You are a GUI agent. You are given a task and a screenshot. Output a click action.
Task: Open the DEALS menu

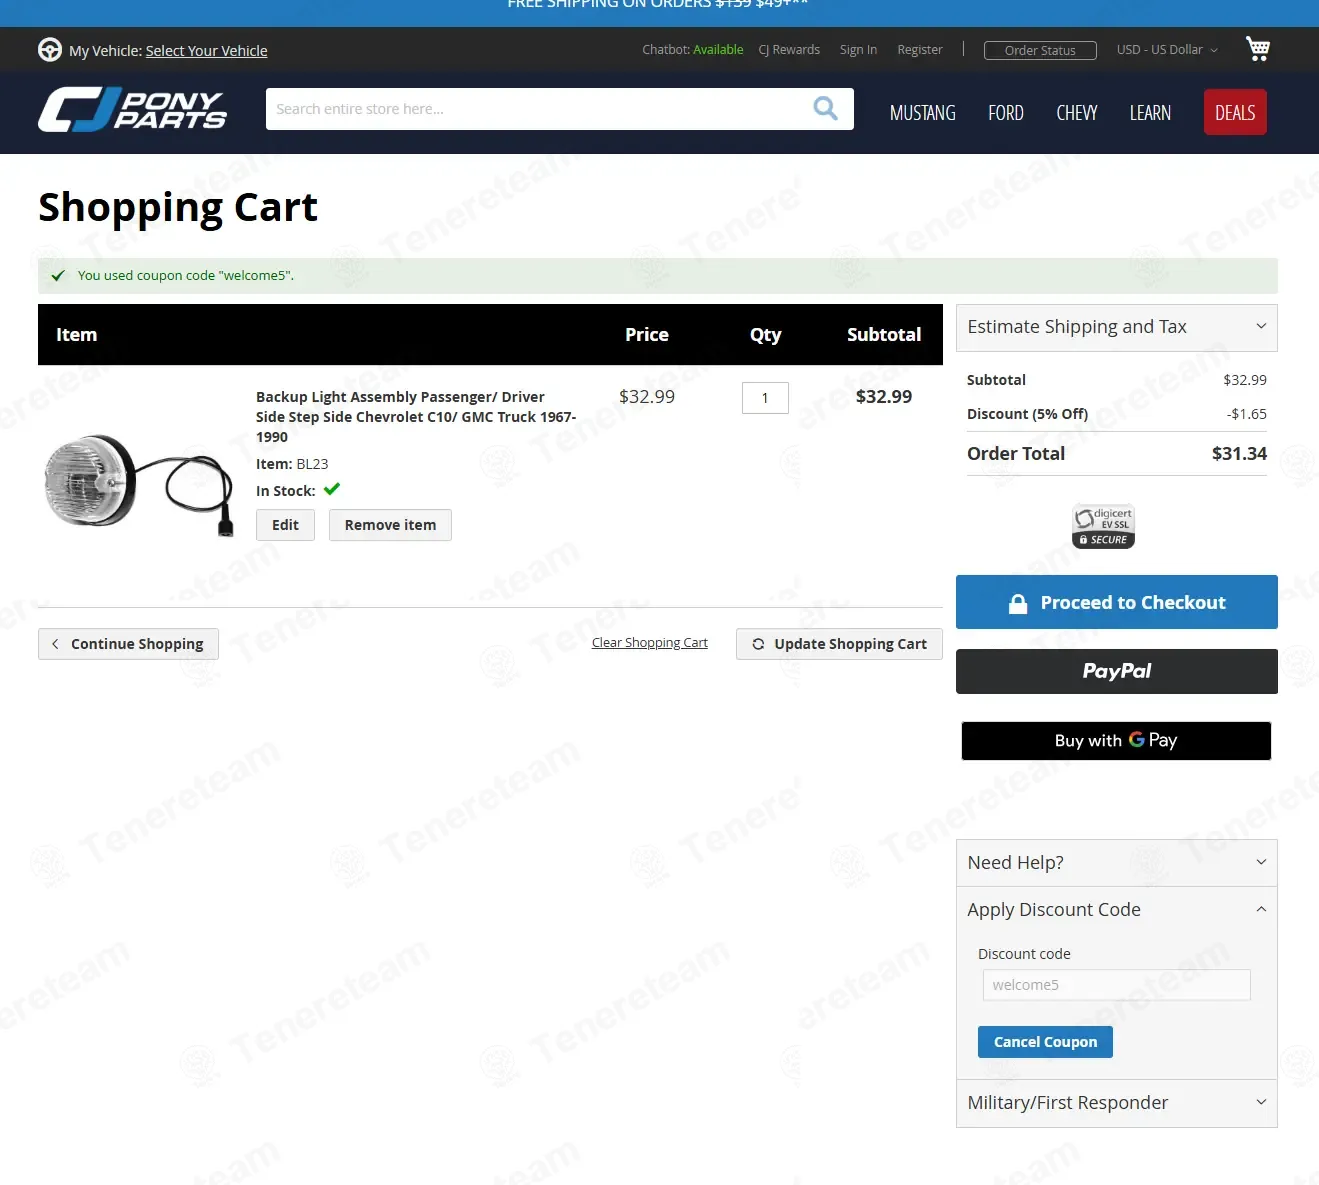point(1235,112)
